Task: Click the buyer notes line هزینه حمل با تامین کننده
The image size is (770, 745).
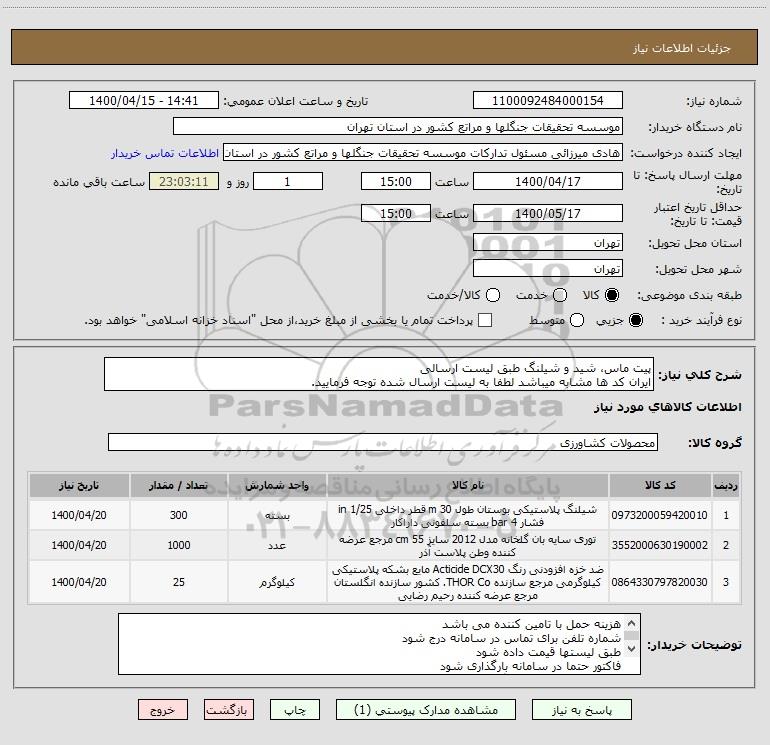Action: click(531, 624)
